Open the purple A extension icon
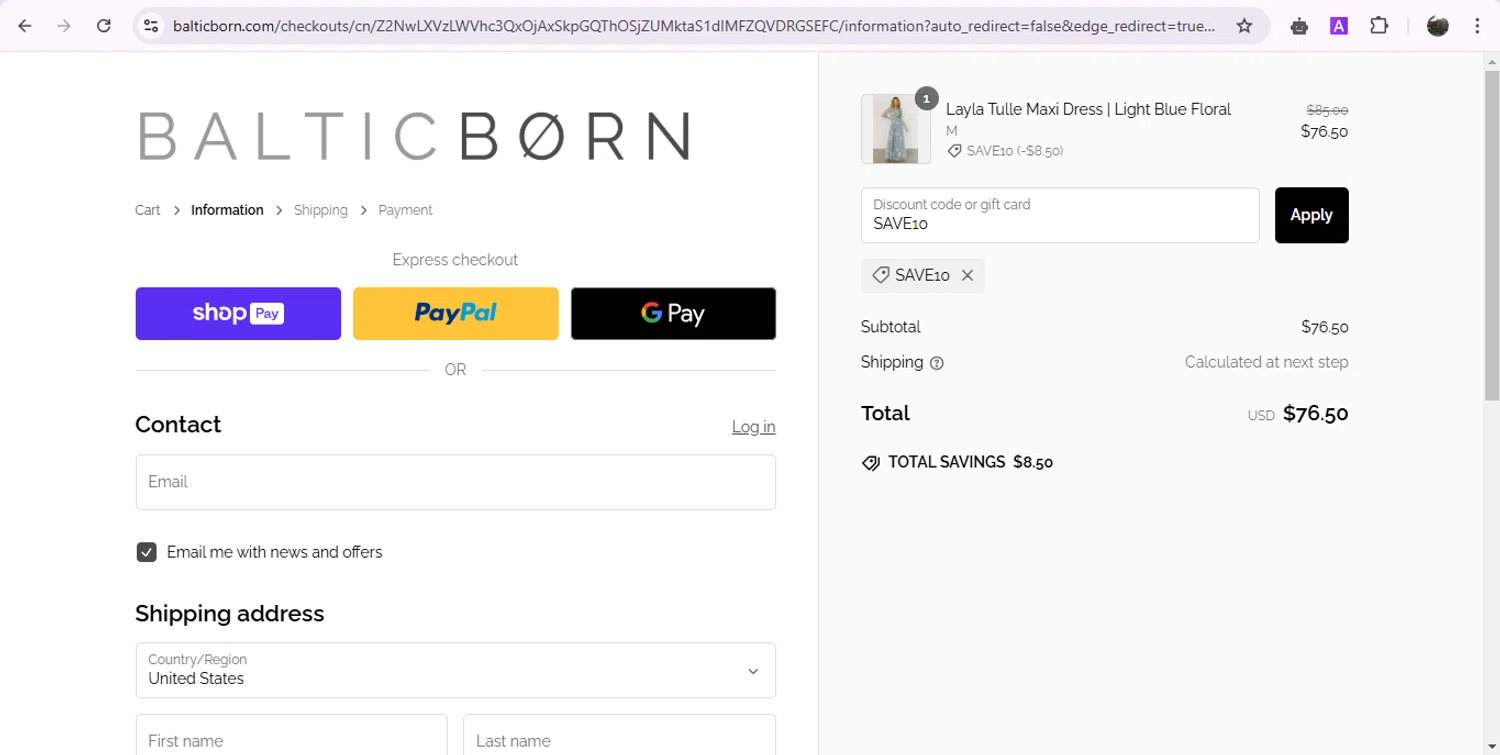The height and width of the screenshot is (755, 1500). click(x=1339, y=26)
